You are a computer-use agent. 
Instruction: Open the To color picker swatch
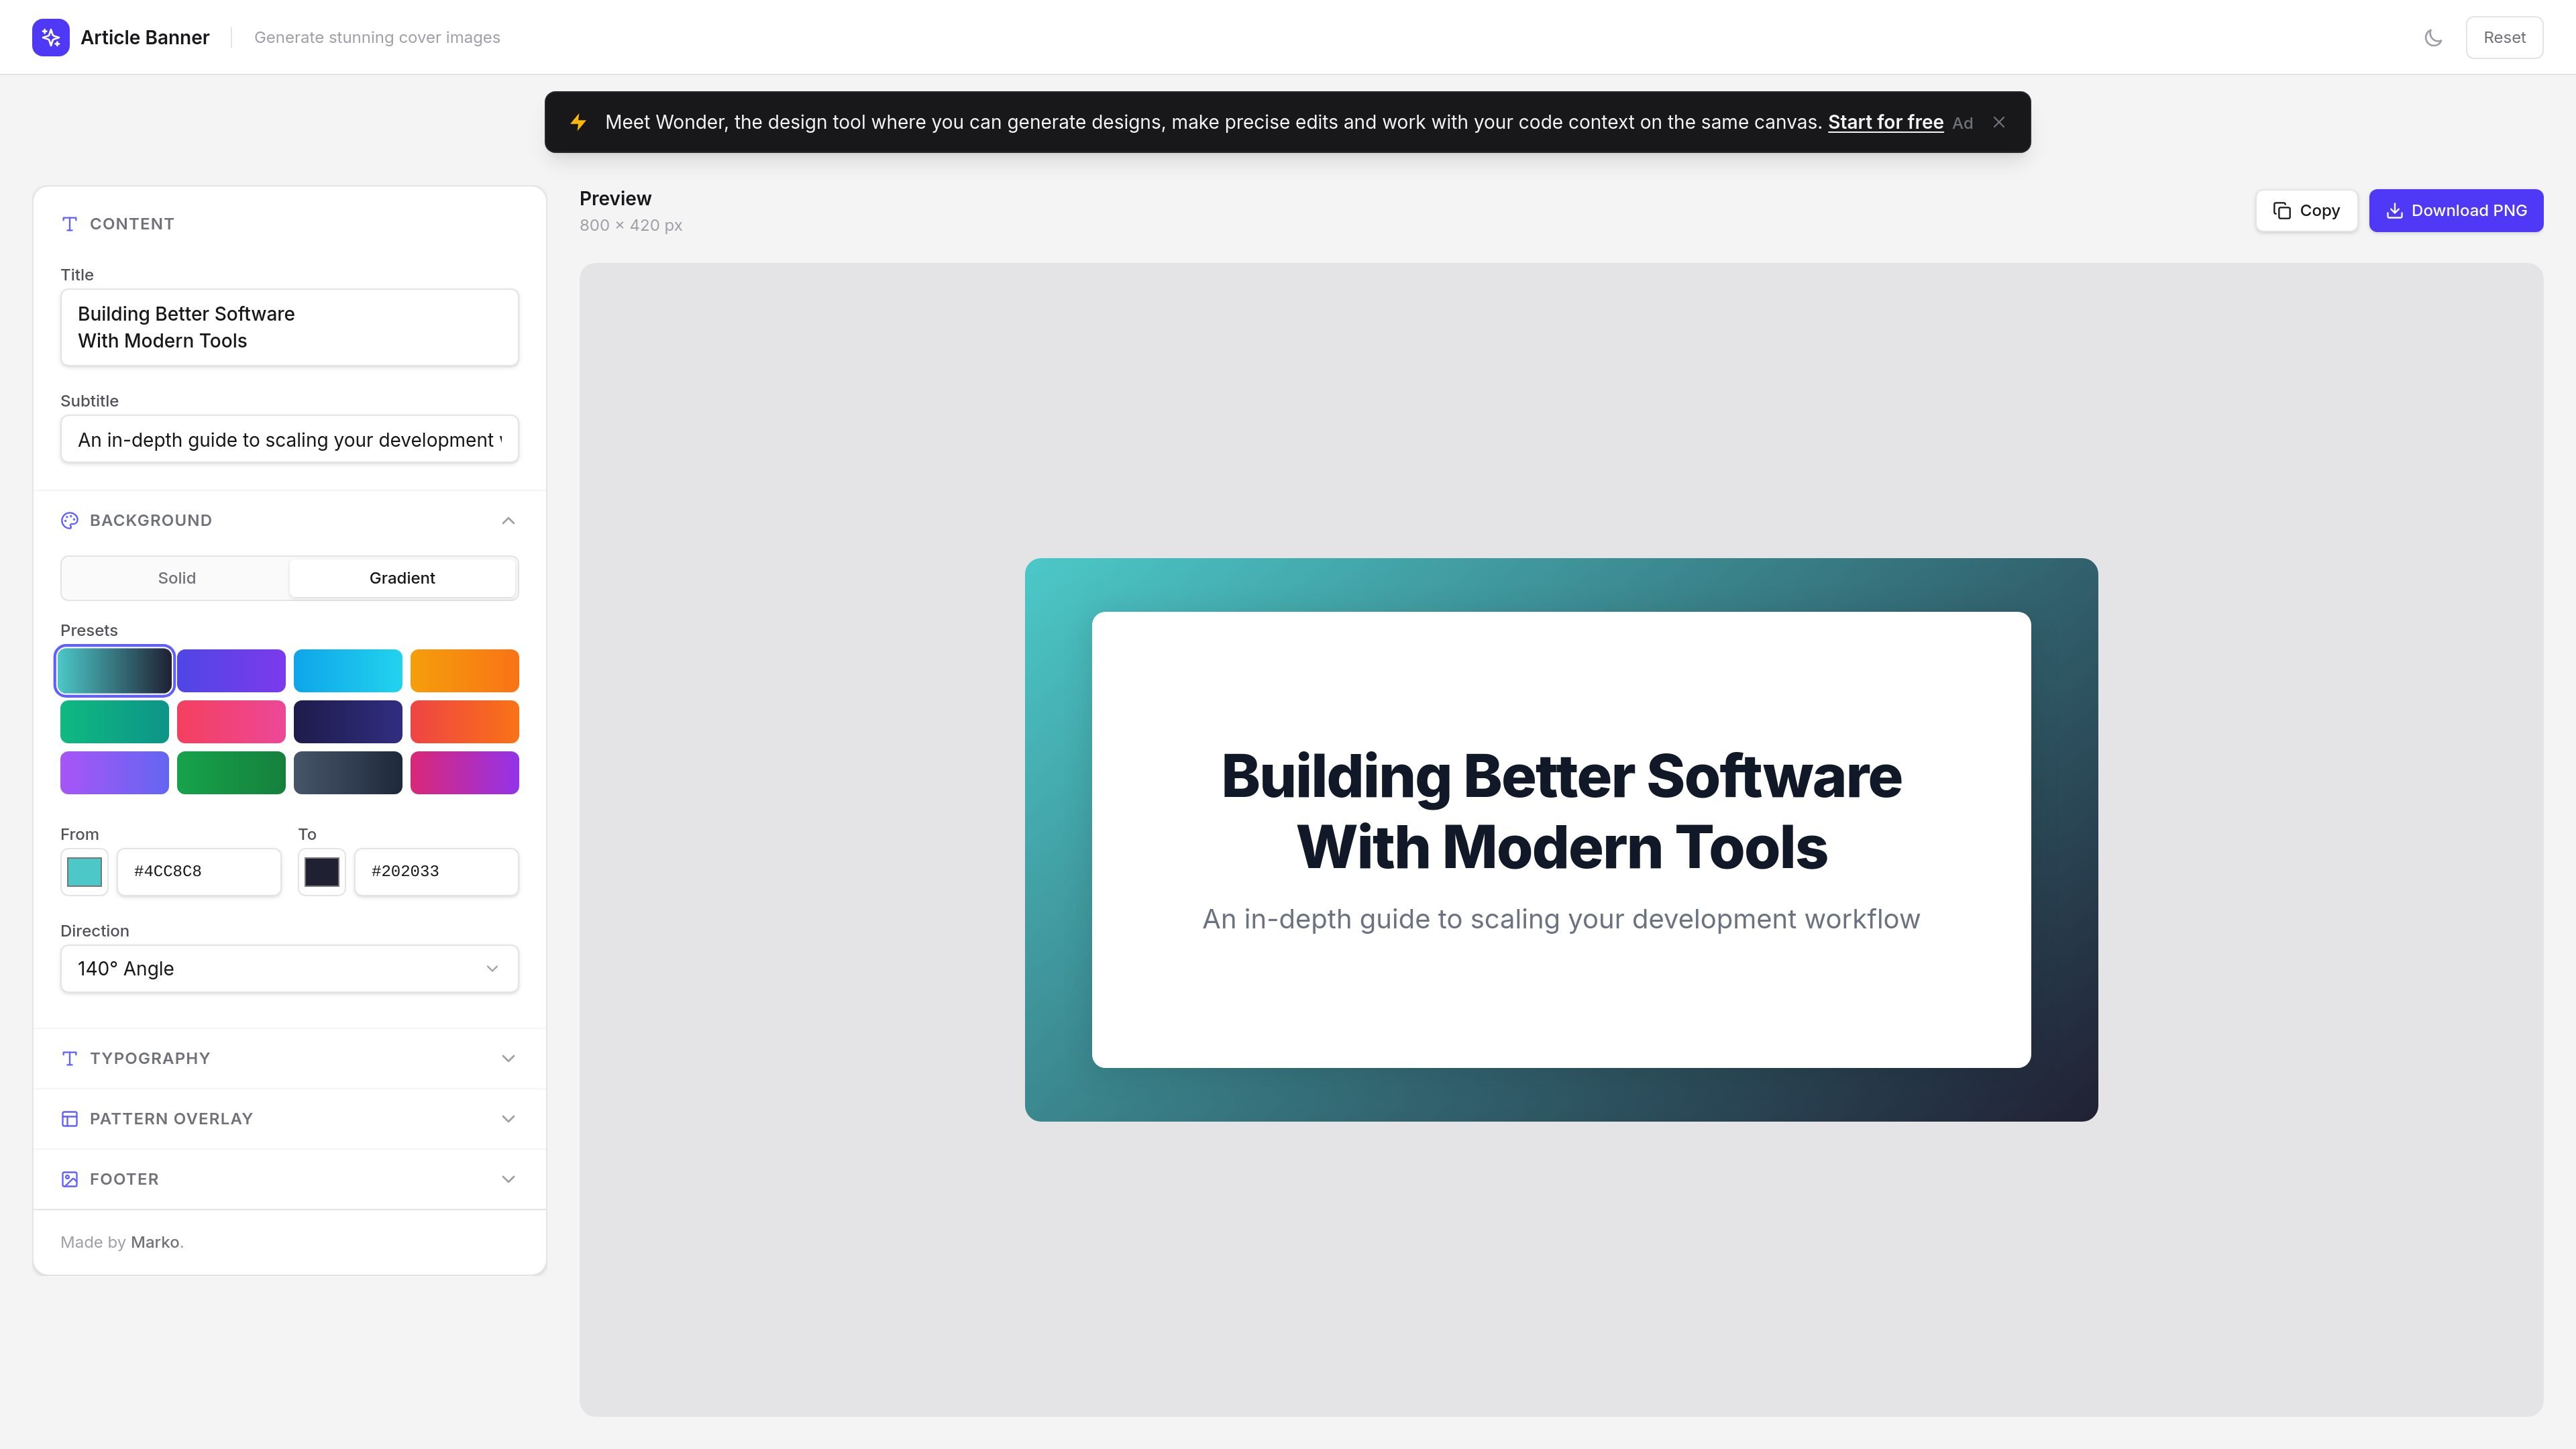click(x=322, y=872)
